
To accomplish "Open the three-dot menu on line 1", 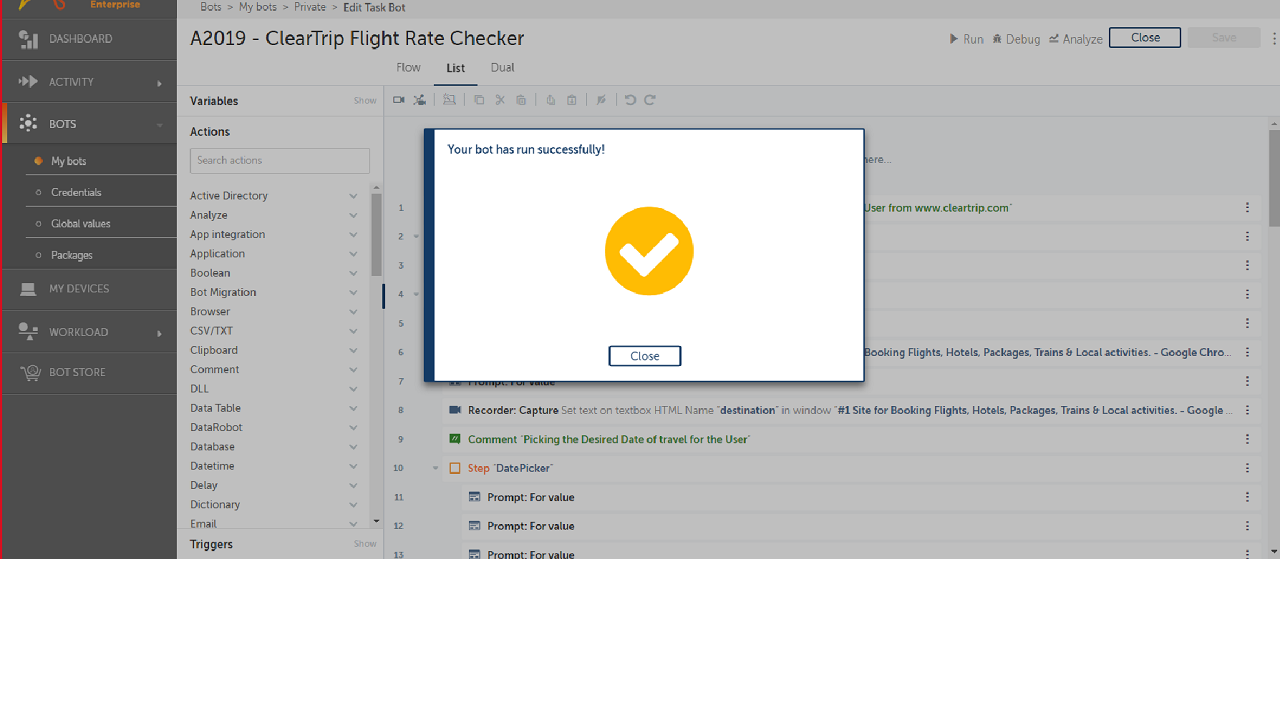I will [x=1247, y=208].
